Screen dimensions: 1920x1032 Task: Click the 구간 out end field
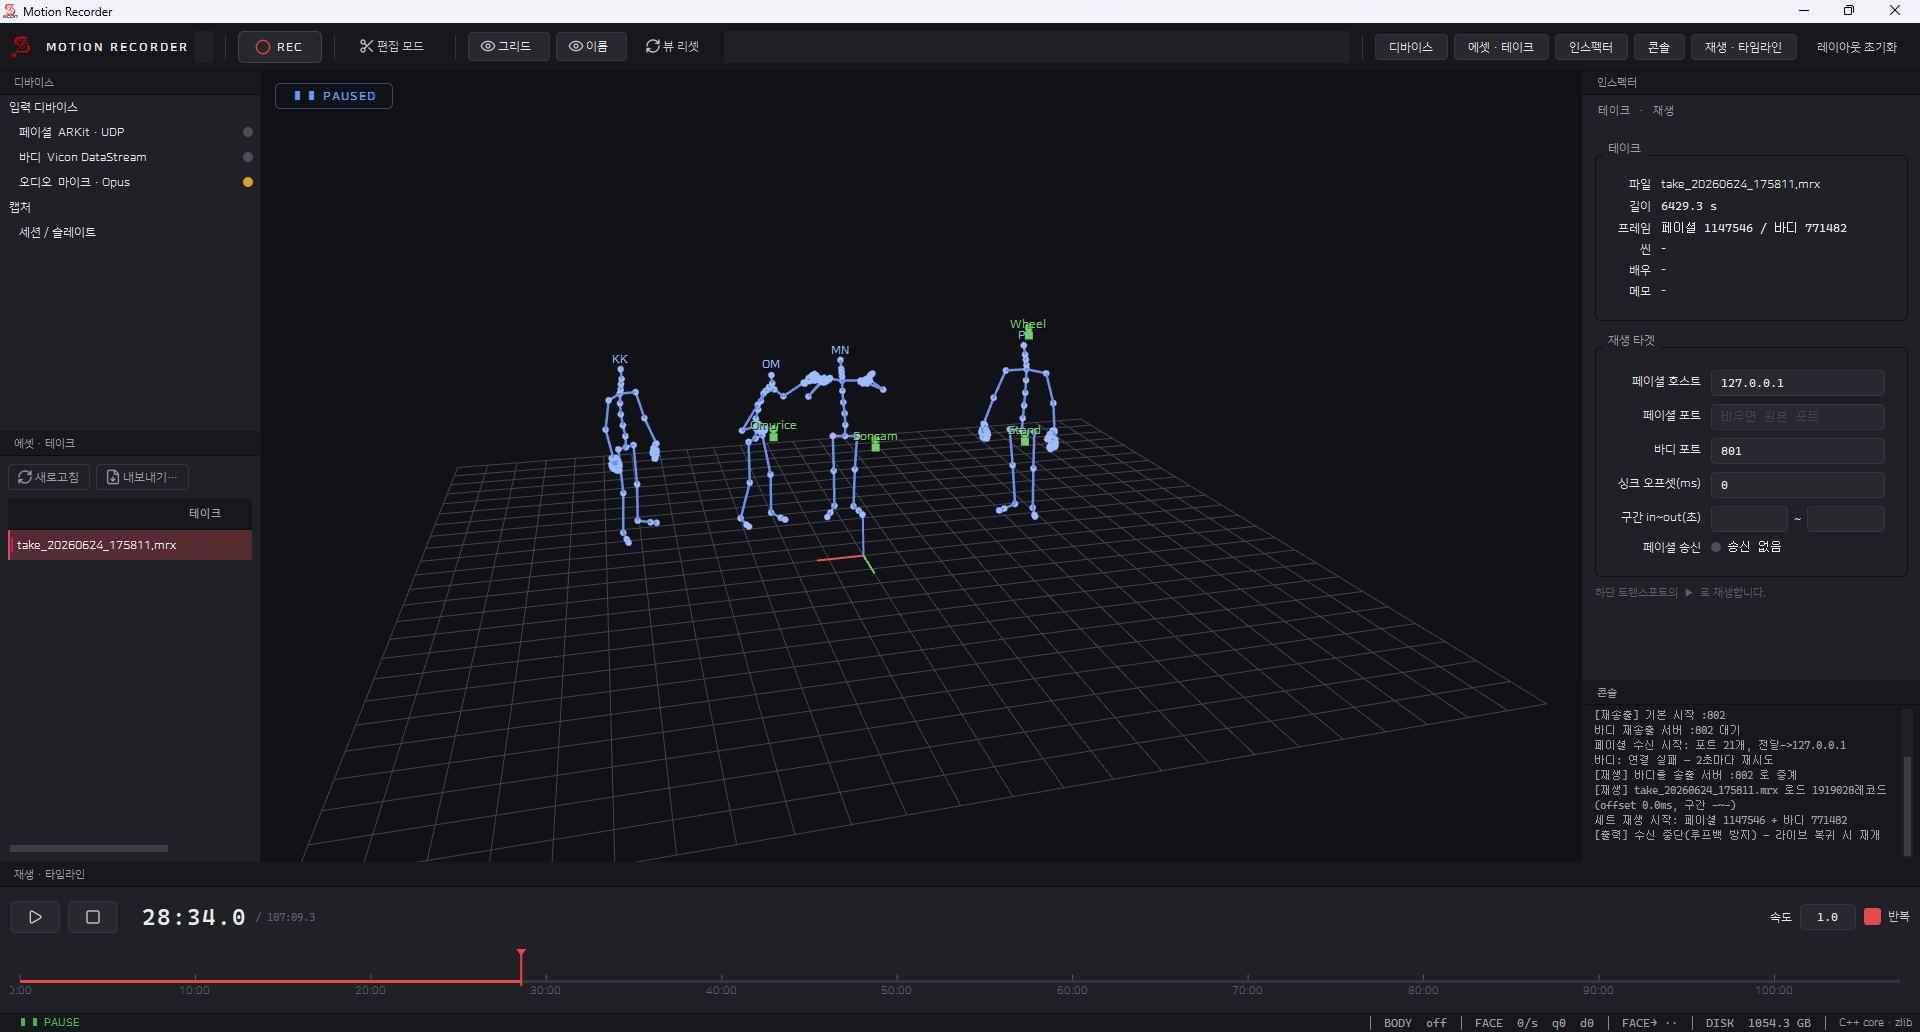(x=1846, y=518)
